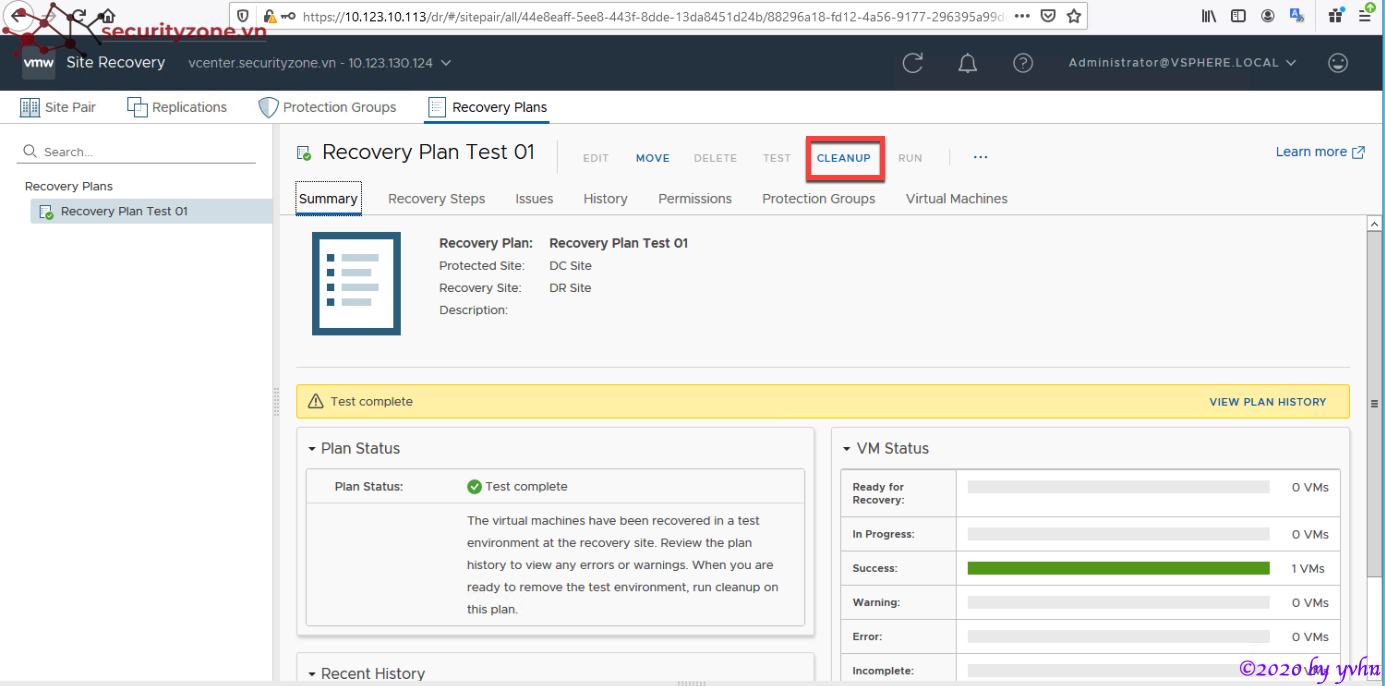Viewport: 1385px width, 686px height.
Task: Click the insecure connection lock icon
Action: click(x=270, y=17)
